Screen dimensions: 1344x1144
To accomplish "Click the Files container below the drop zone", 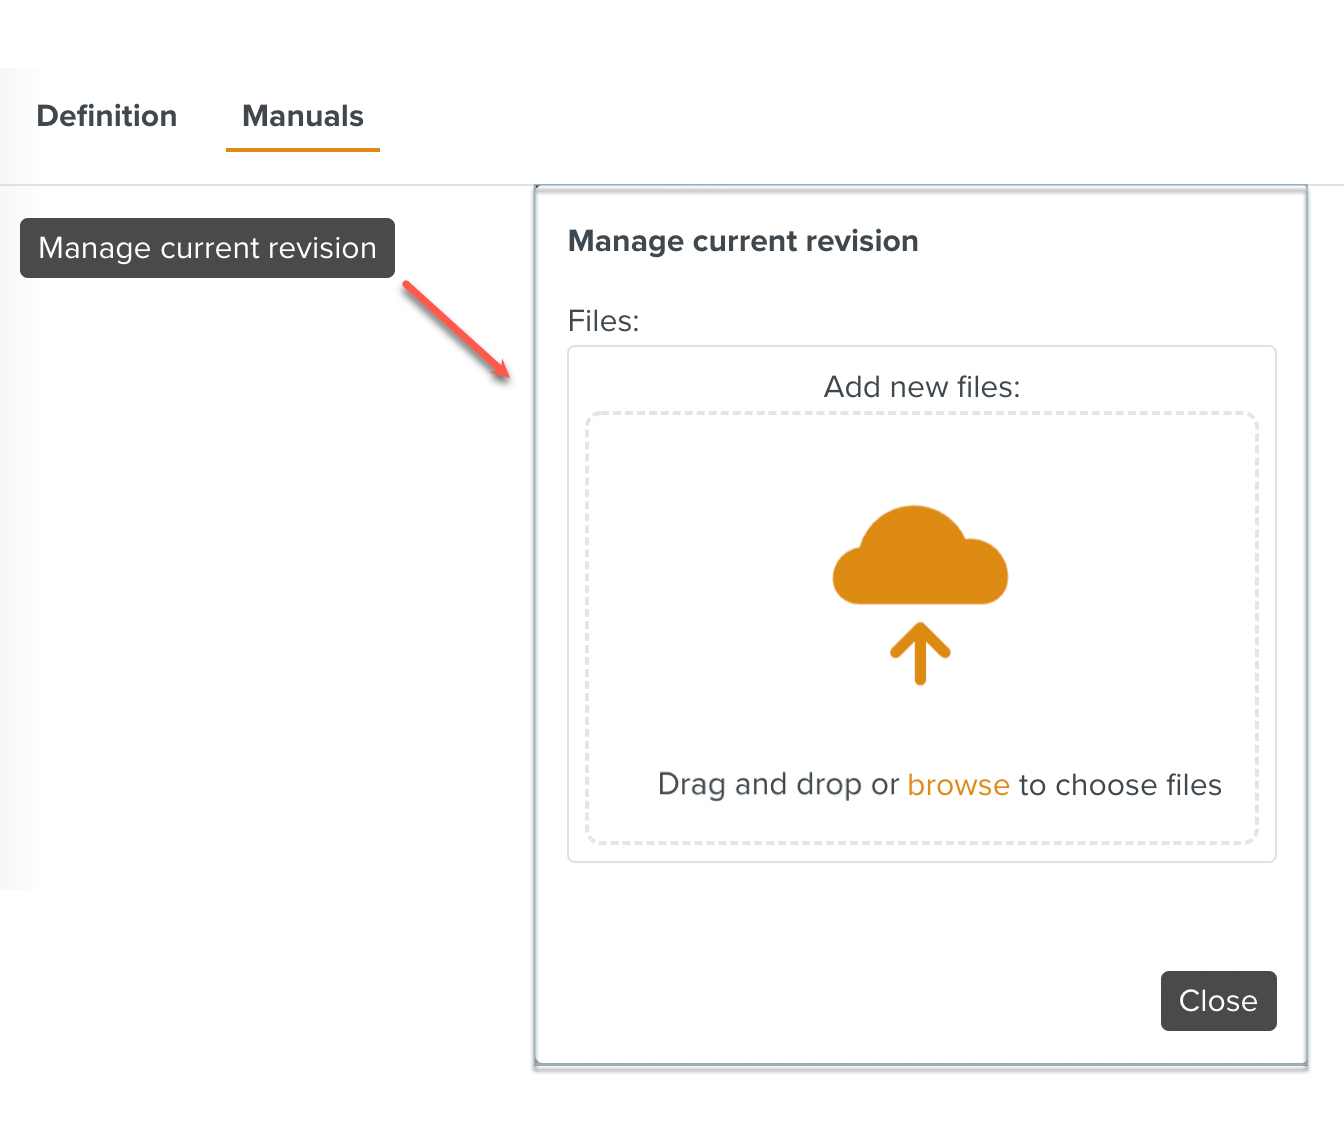I will (921, 853).
